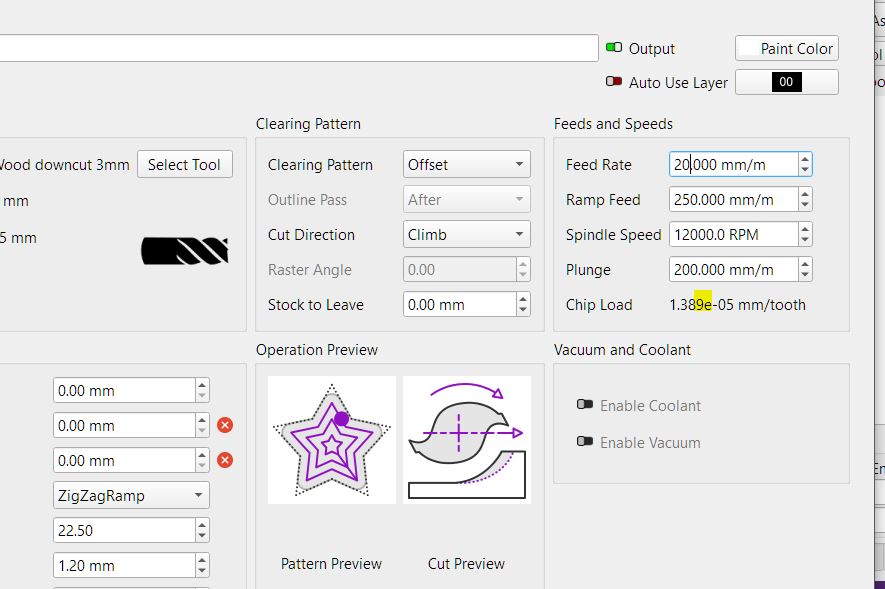Enable Vacuum toggle
This screenshot has width=885, height=589.
[x=585, y=442]
